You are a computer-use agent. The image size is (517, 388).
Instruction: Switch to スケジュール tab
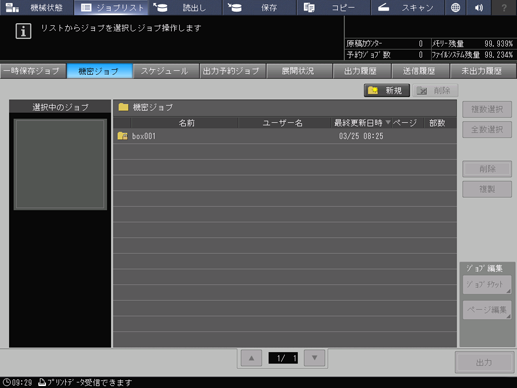point(166,71)
